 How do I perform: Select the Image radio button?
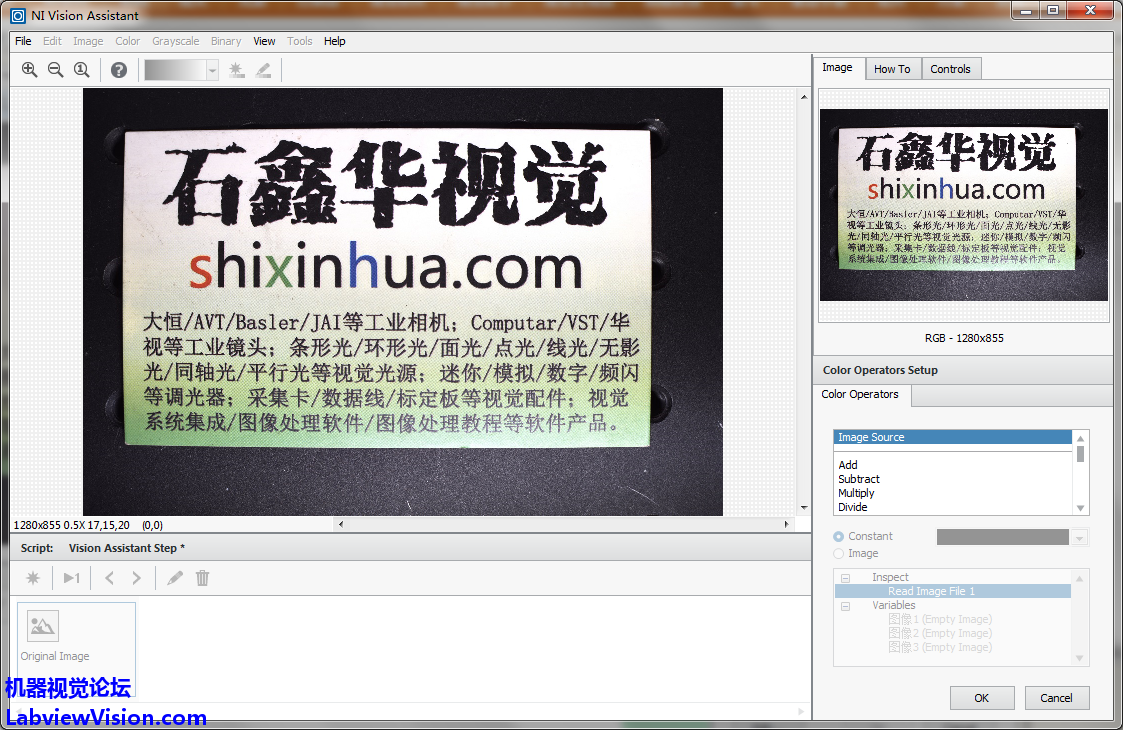[839, 554]
